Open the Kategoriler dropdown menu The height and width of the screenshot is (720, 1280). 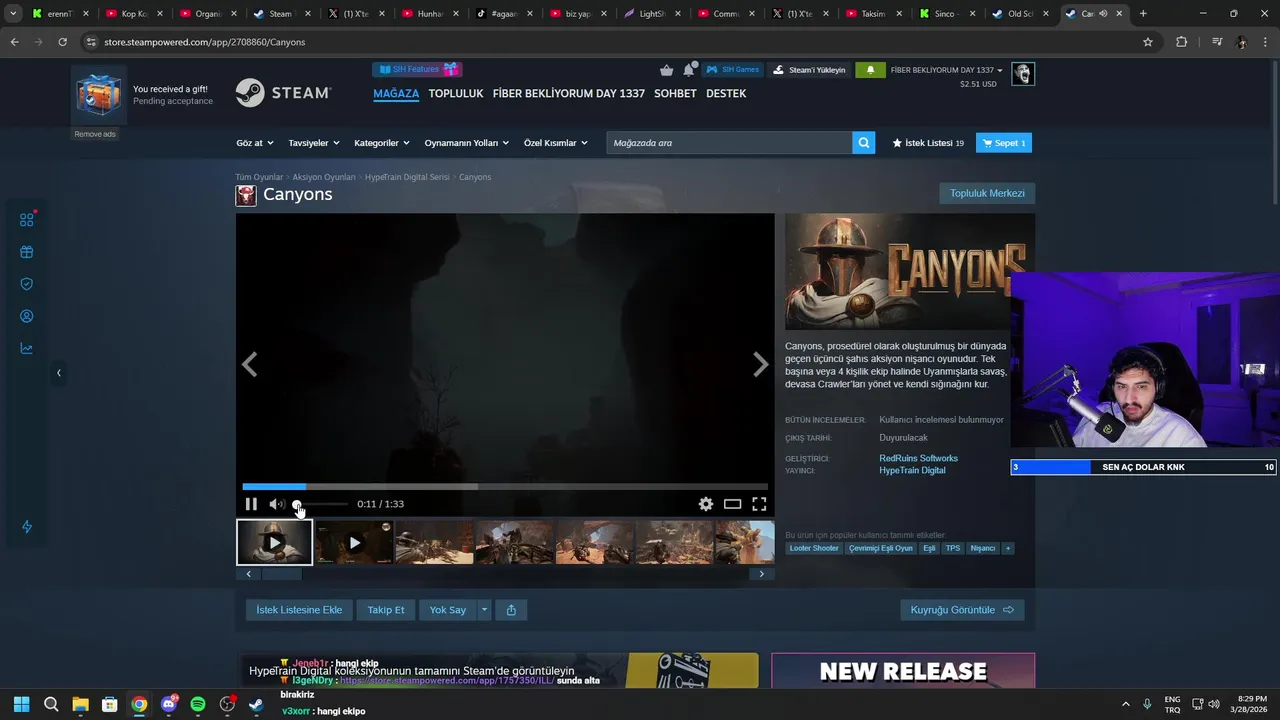382,143
